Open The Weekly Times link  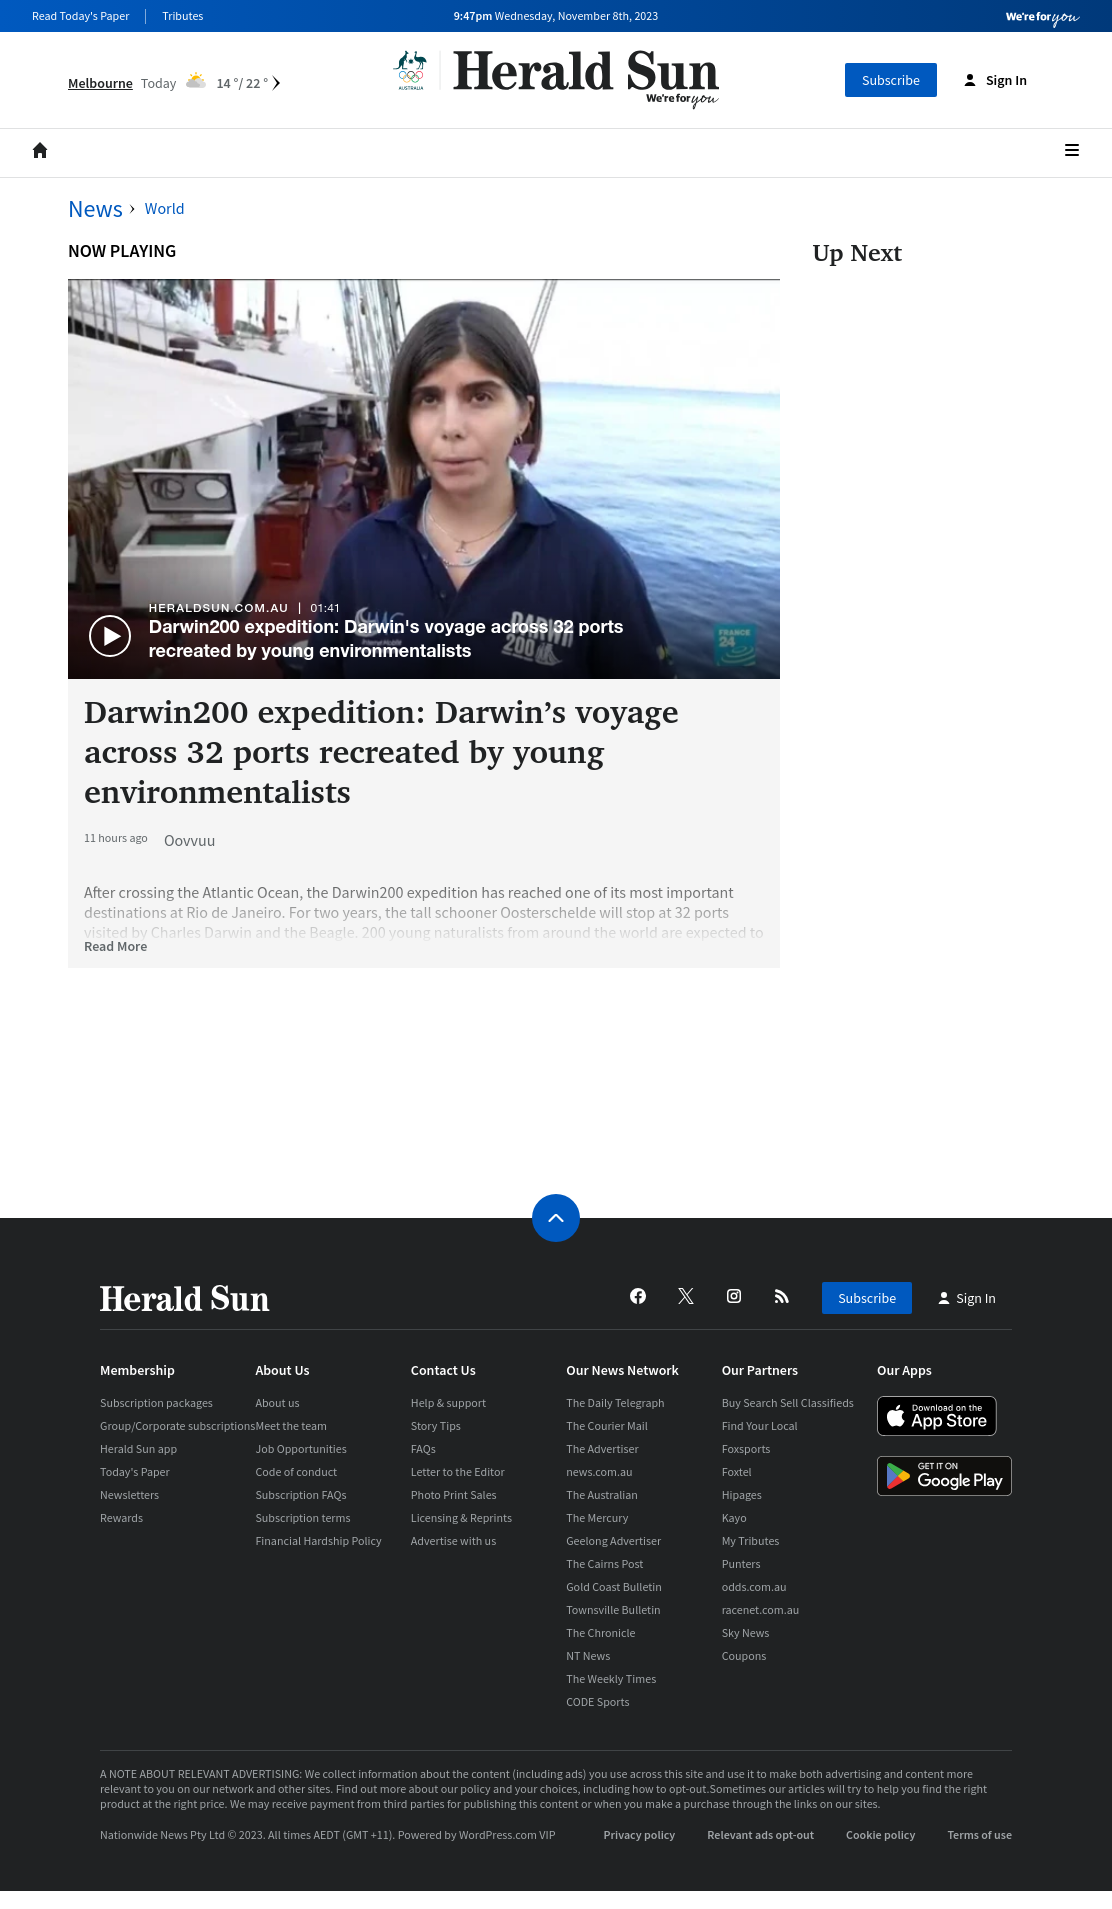(611, 1679)
